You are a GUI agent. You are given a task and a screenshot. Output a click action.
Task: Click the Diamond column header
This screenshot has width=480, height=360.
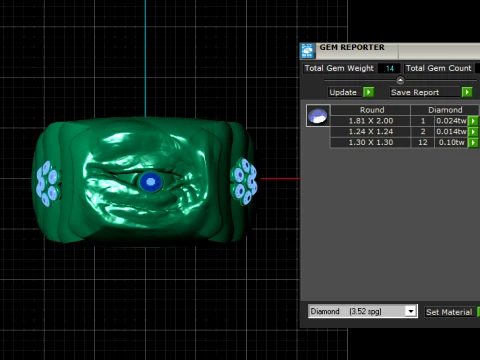[x=445, y=110]
